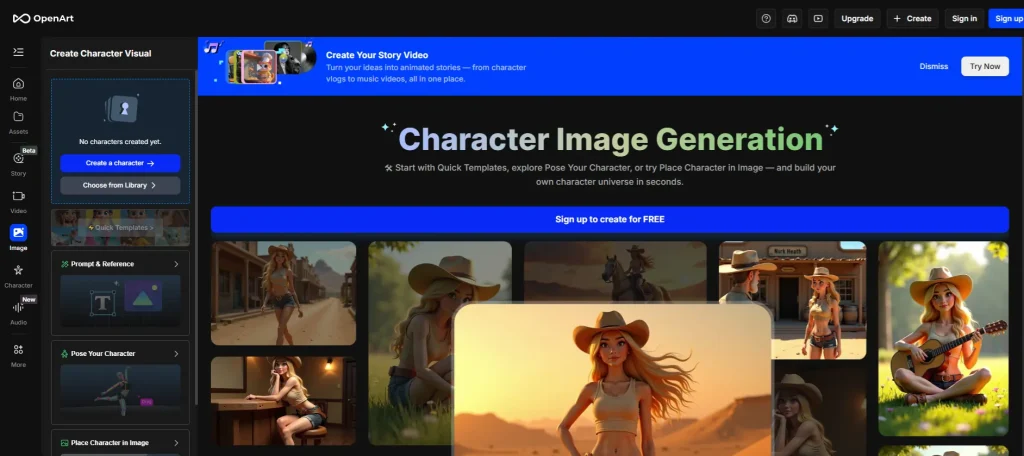The image size is (1024, 456).
Task: Click Prompt & Reference preview image
Action: point(120,301)
